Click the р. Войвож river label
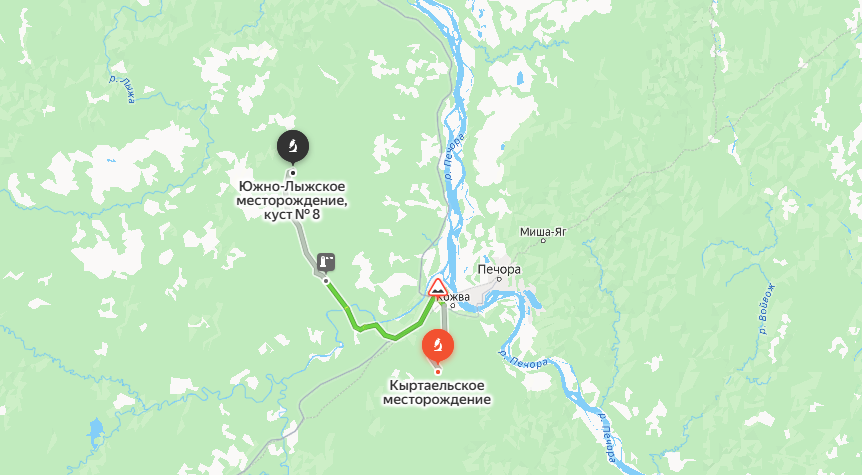The height and width of the screenshot is (475, 862). 766,308
